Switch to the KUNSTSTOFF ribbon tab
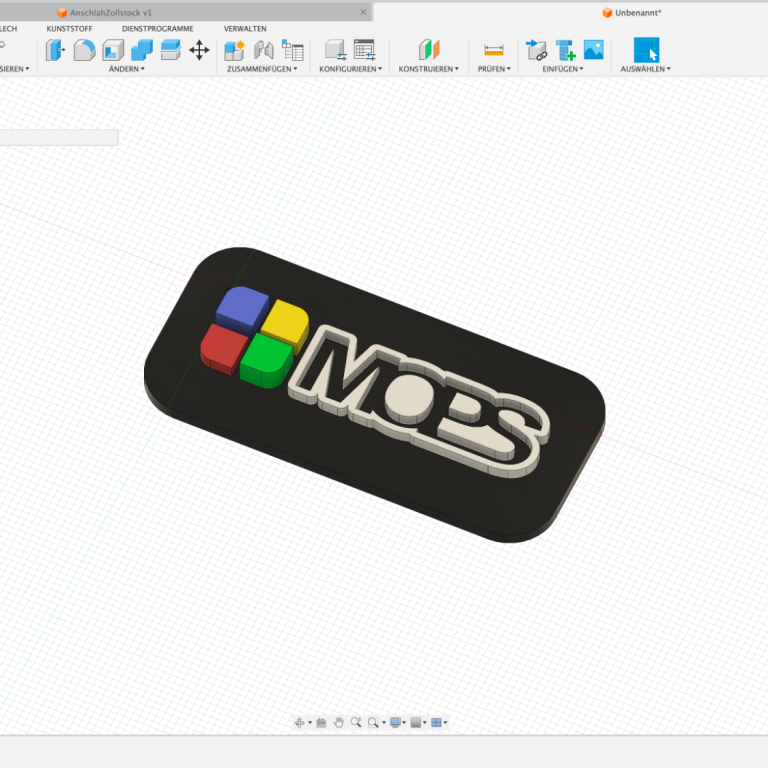768x768 pixels. click(70, 29)
